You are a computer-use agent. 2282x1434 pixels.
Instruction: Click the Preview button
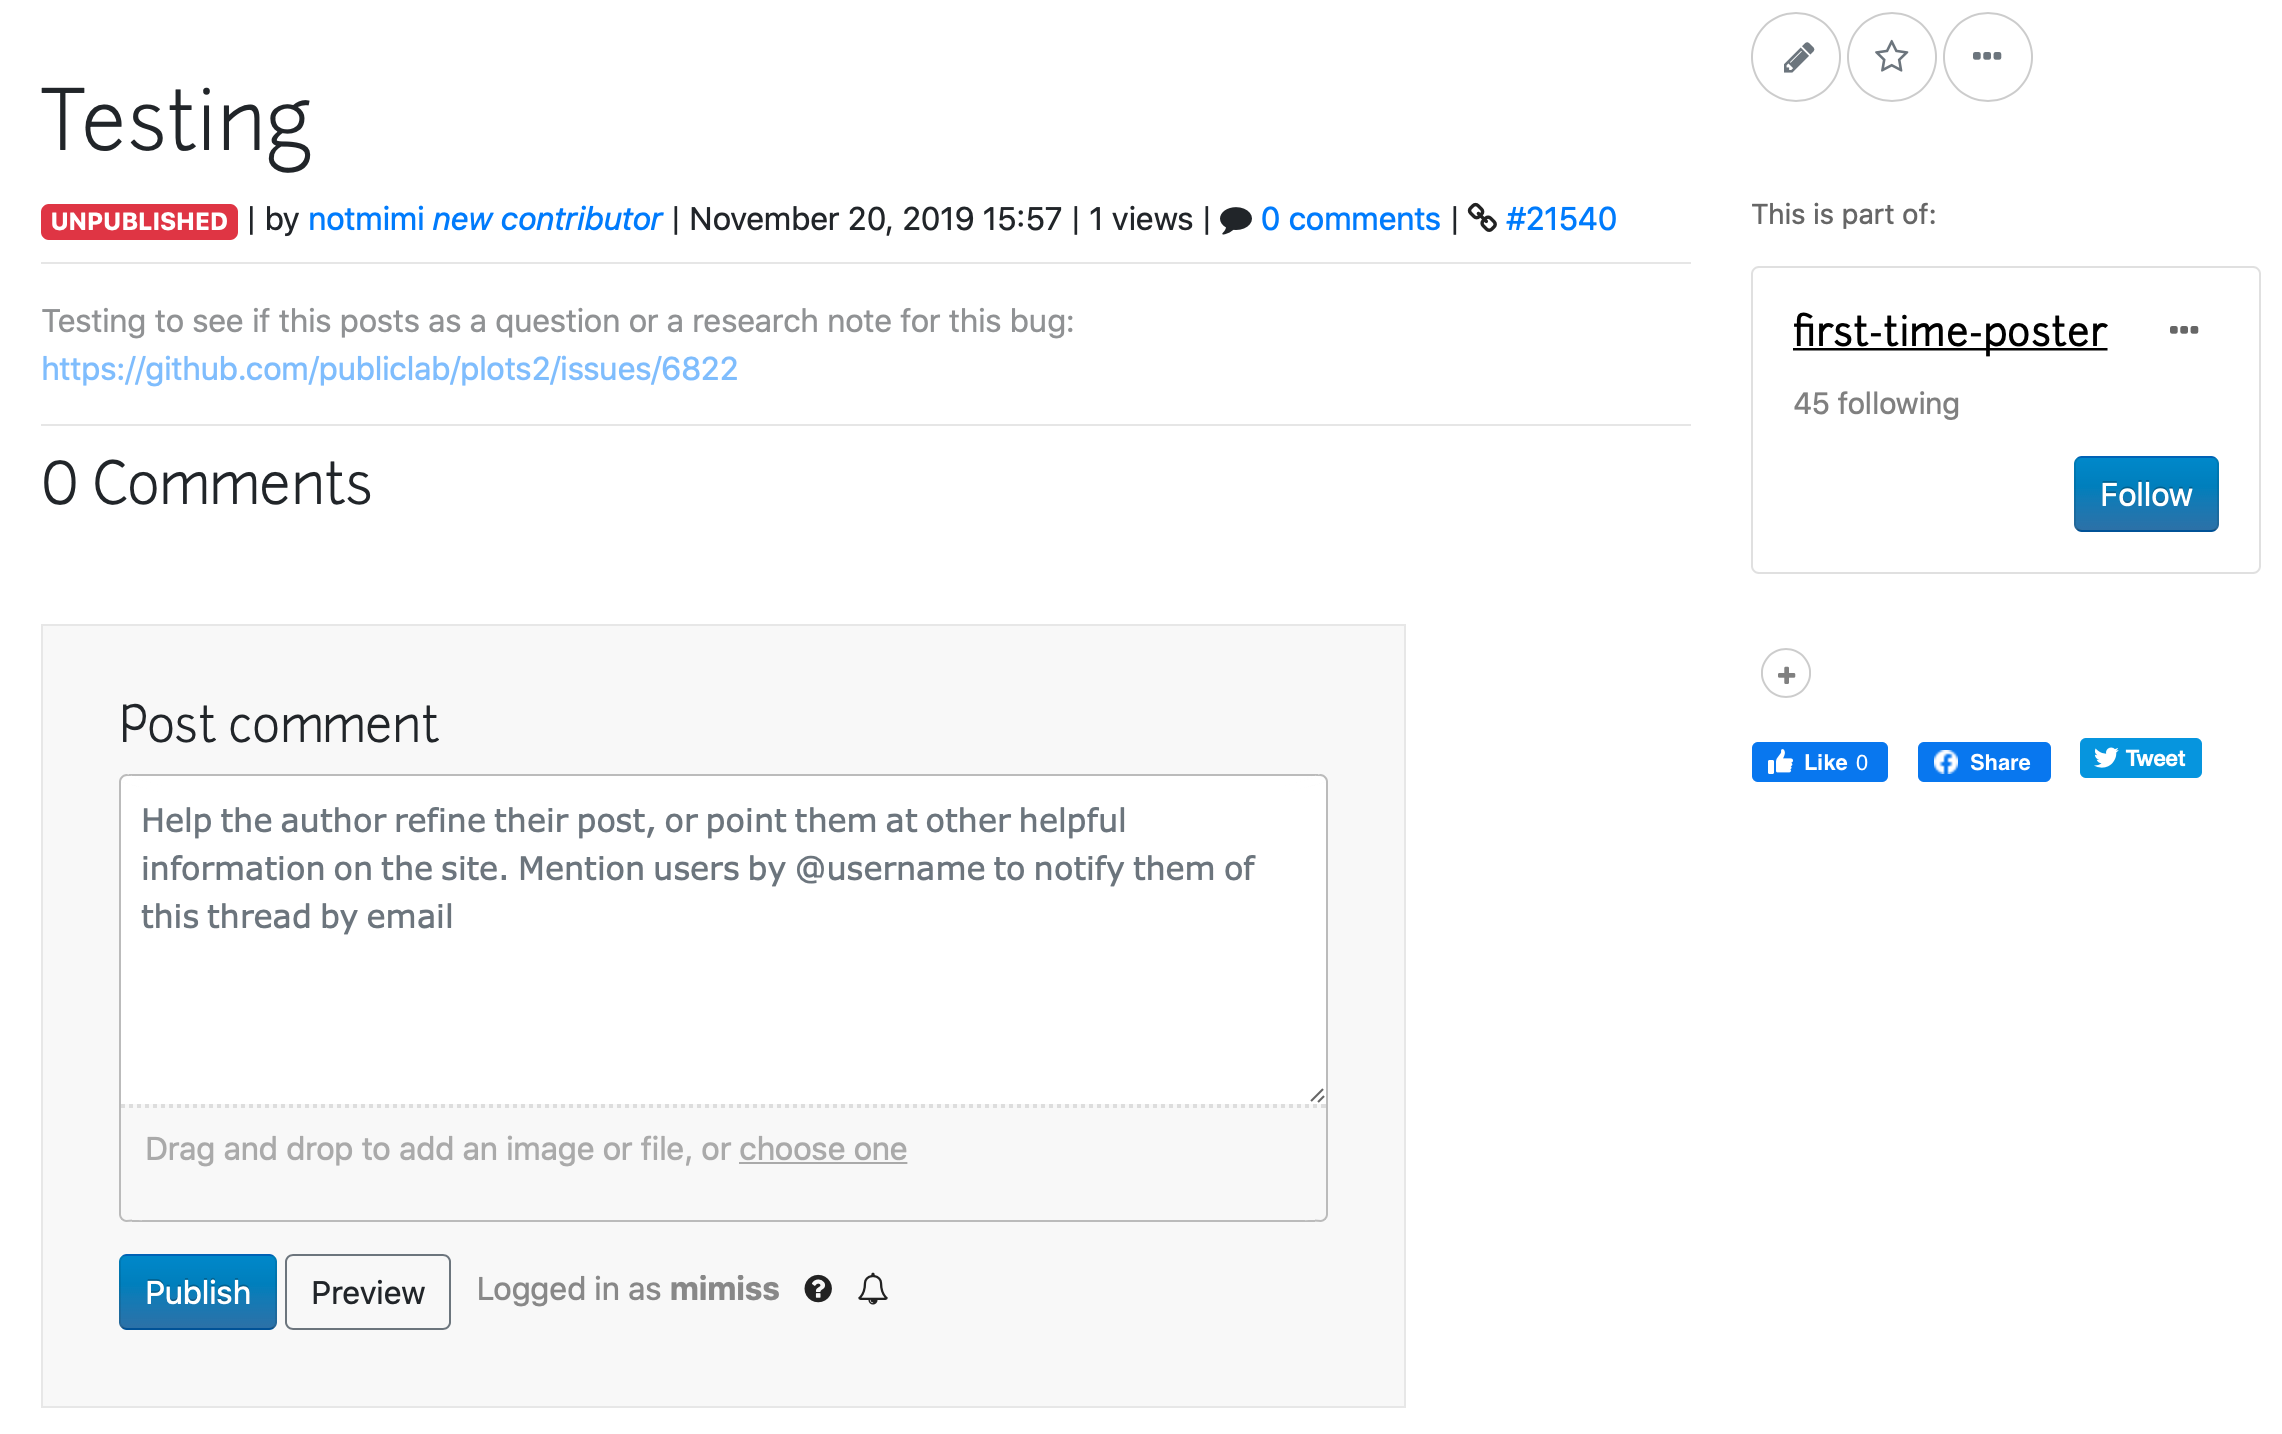[367, 1291]
